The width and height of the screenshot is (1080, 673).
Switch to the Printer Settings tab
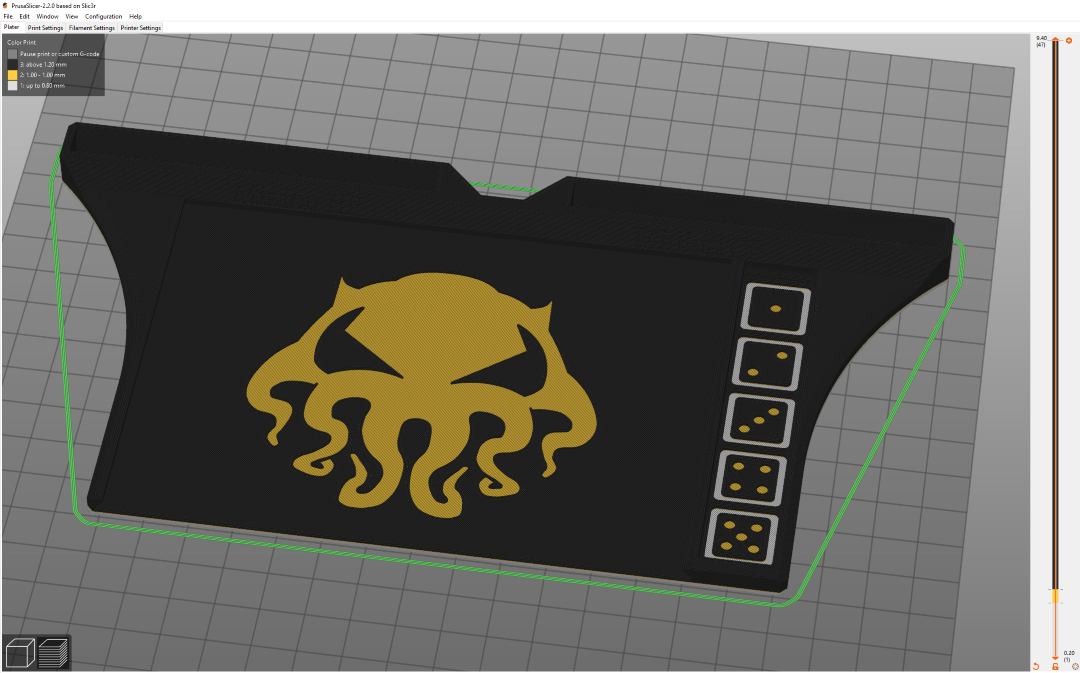pos(141,28)
